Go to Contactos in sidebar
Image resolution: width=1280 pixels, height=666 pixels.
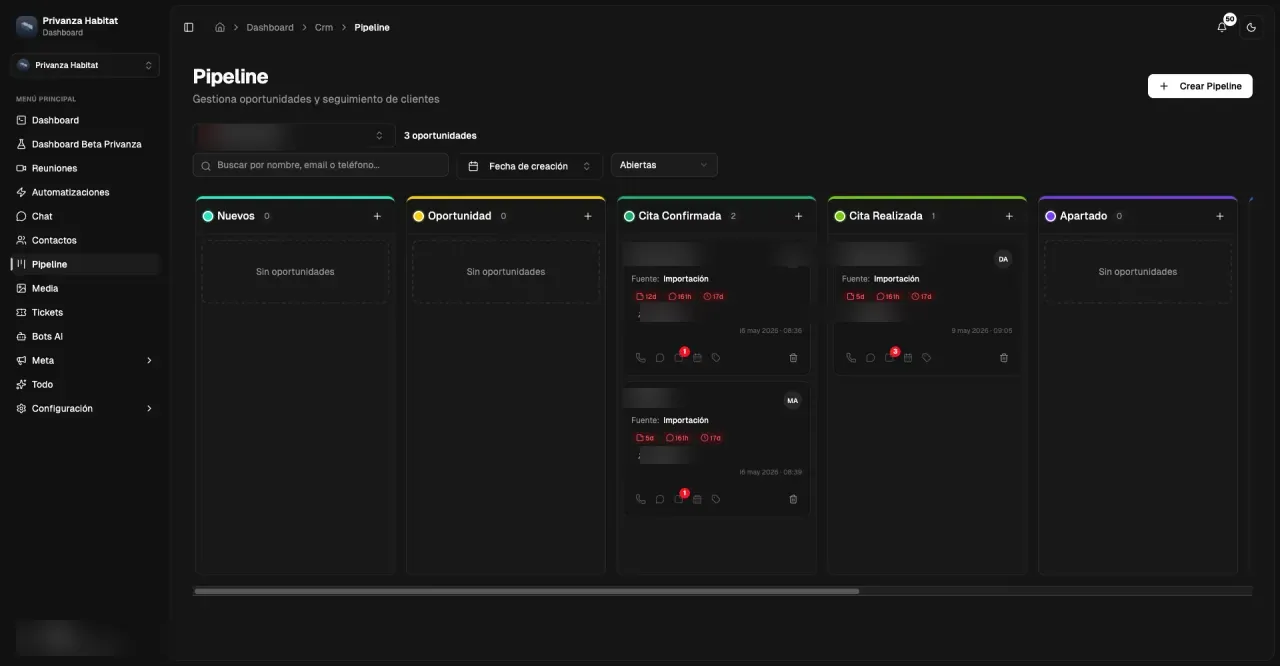tap(85, 240)
